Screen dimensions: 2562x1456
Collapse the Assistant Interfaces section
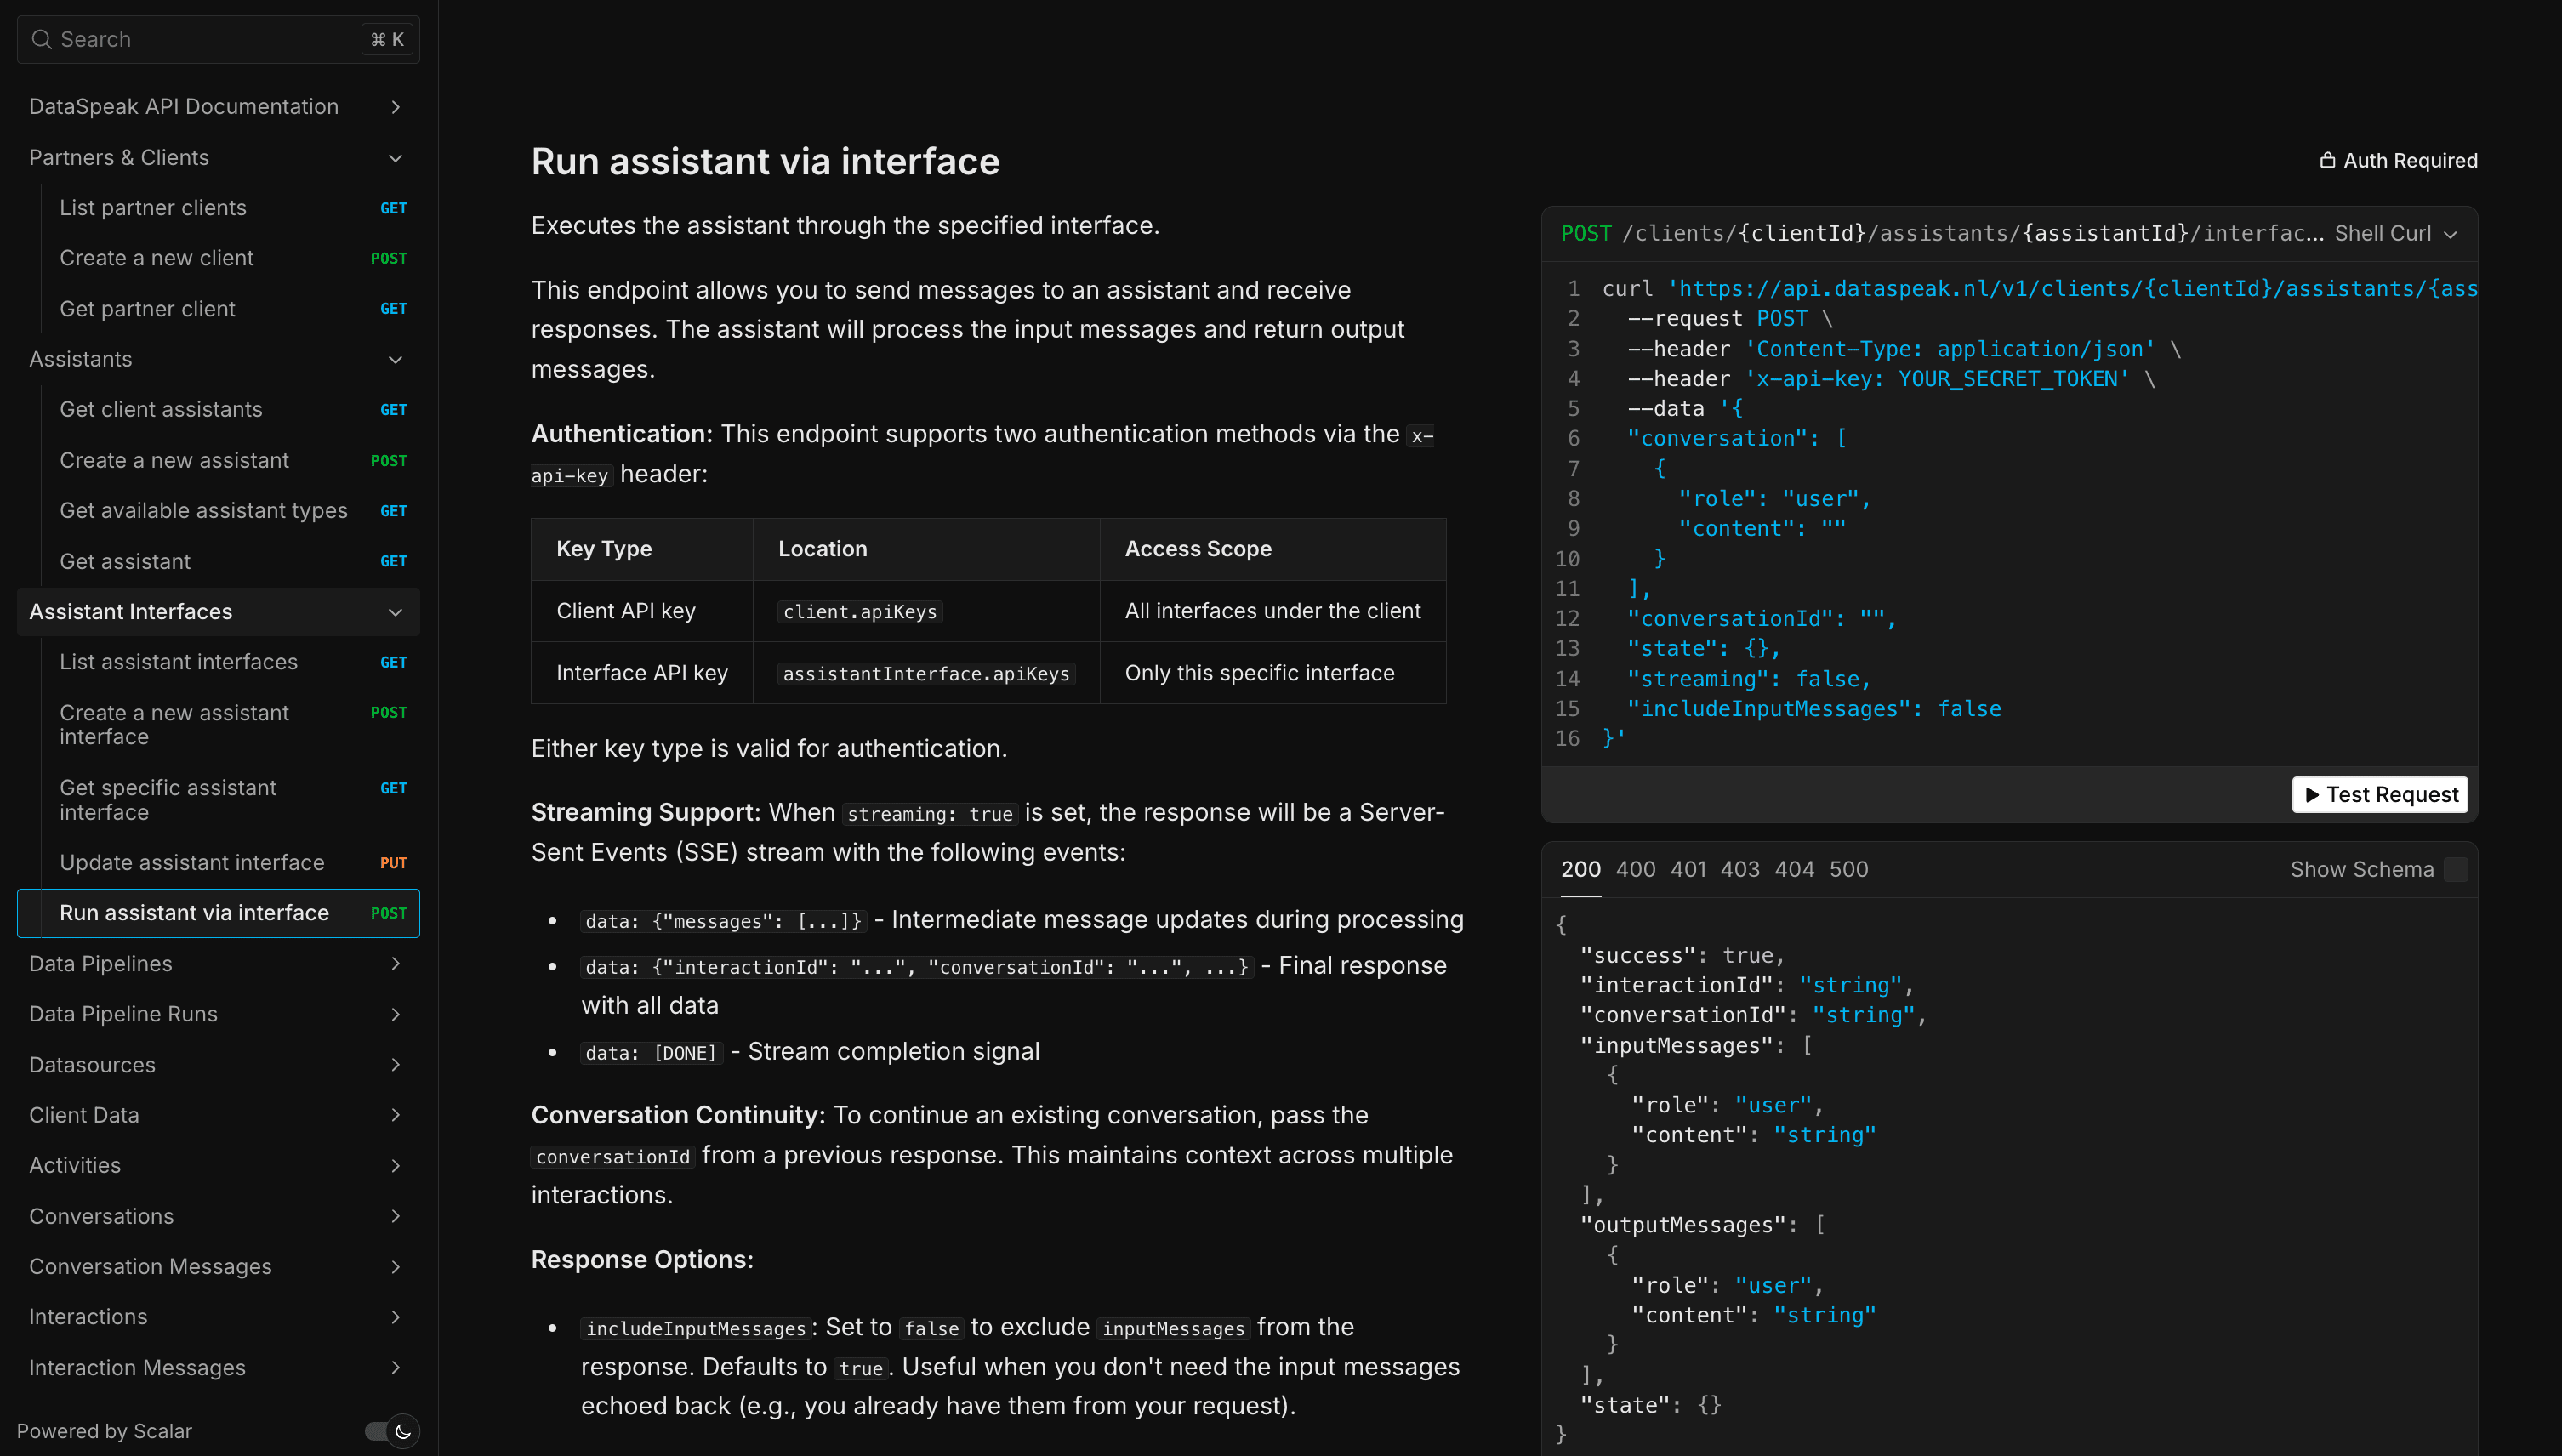[218, 611]
